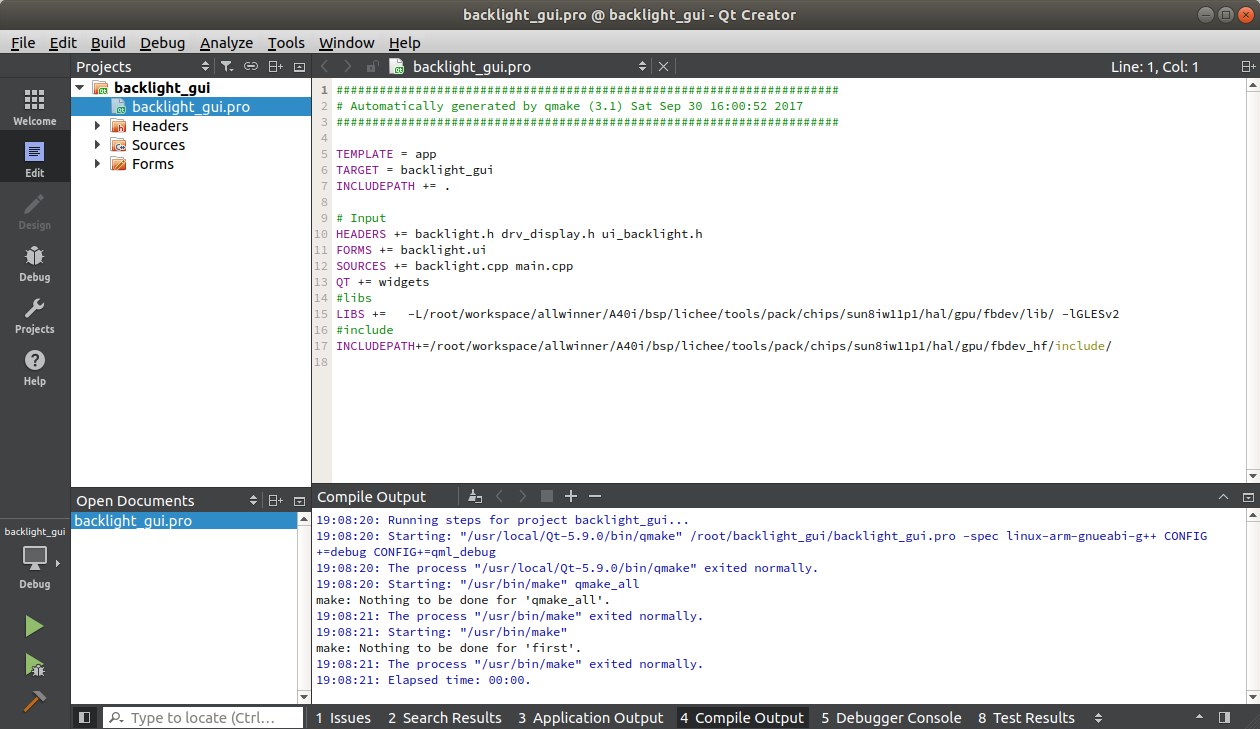Open the Help menu
The image size is (1260, 729).
tap(405, 43)
